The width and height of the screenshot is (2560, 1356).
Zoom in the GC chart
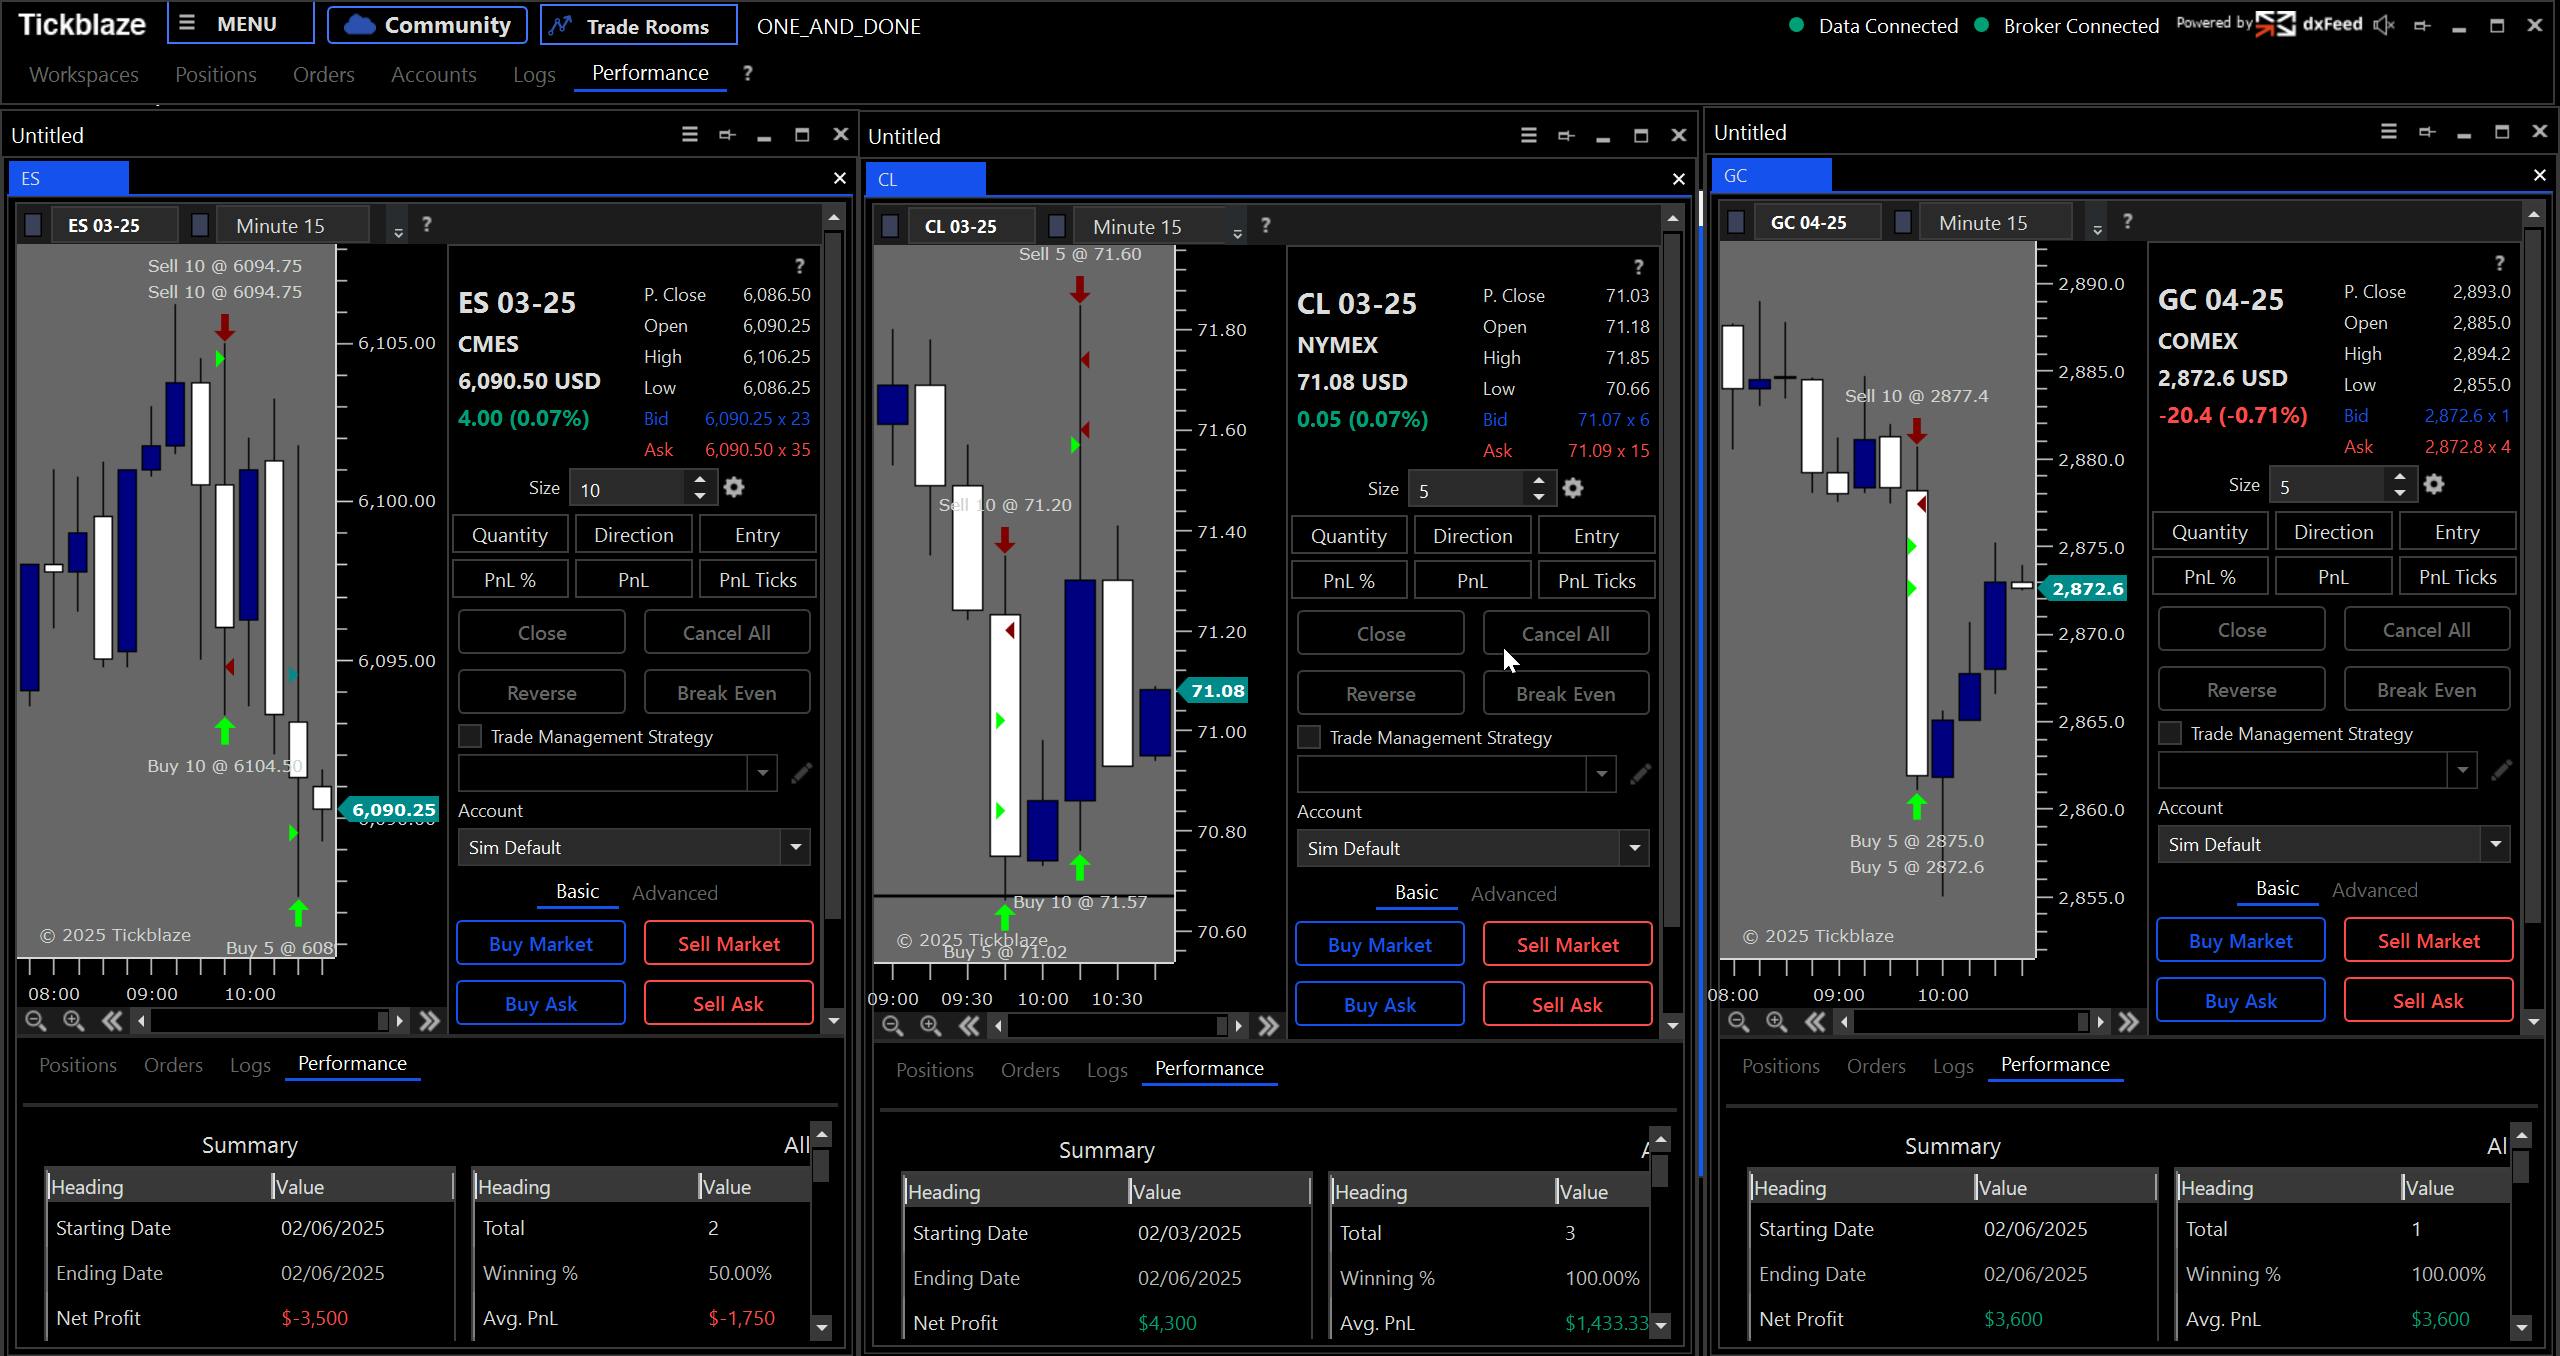pyautogui.click(x=1776, y=1022)
